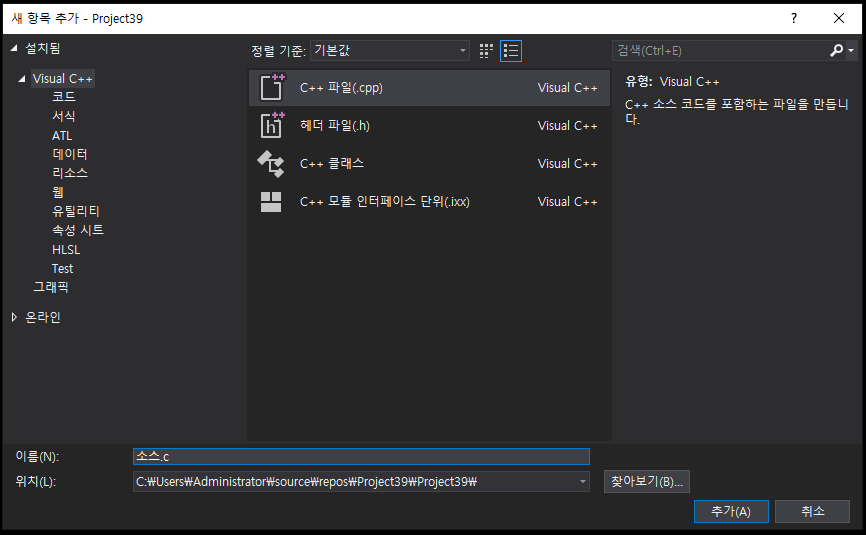
Task: Collapse the 설치됨 tree section
Action: (x=14, y=49)
